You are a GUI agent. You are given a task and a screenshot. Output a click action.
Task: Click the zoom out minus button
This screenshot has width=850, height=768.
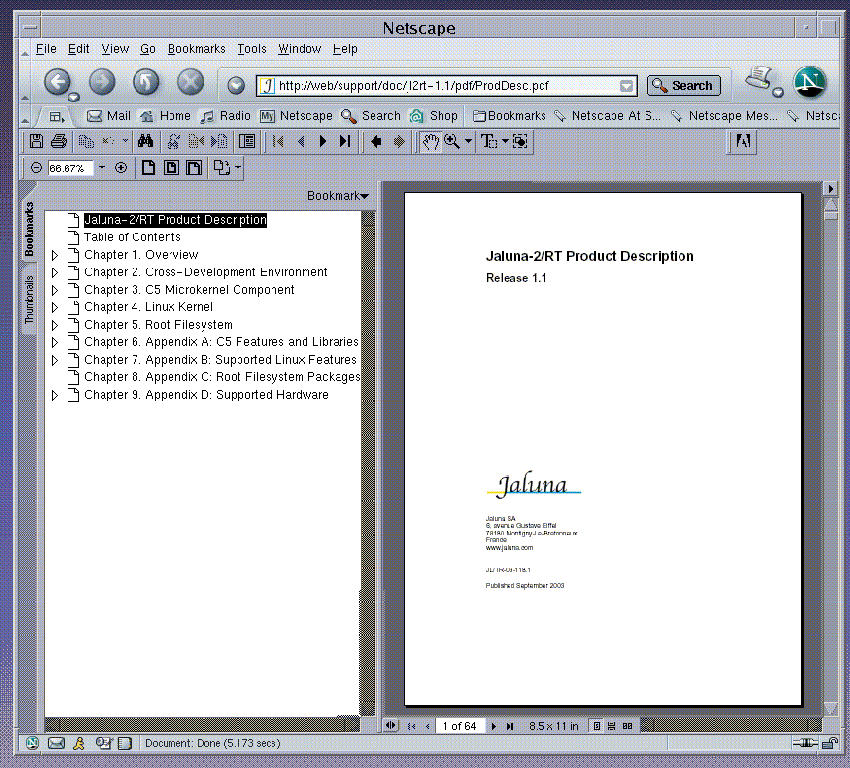coord(36,168)
